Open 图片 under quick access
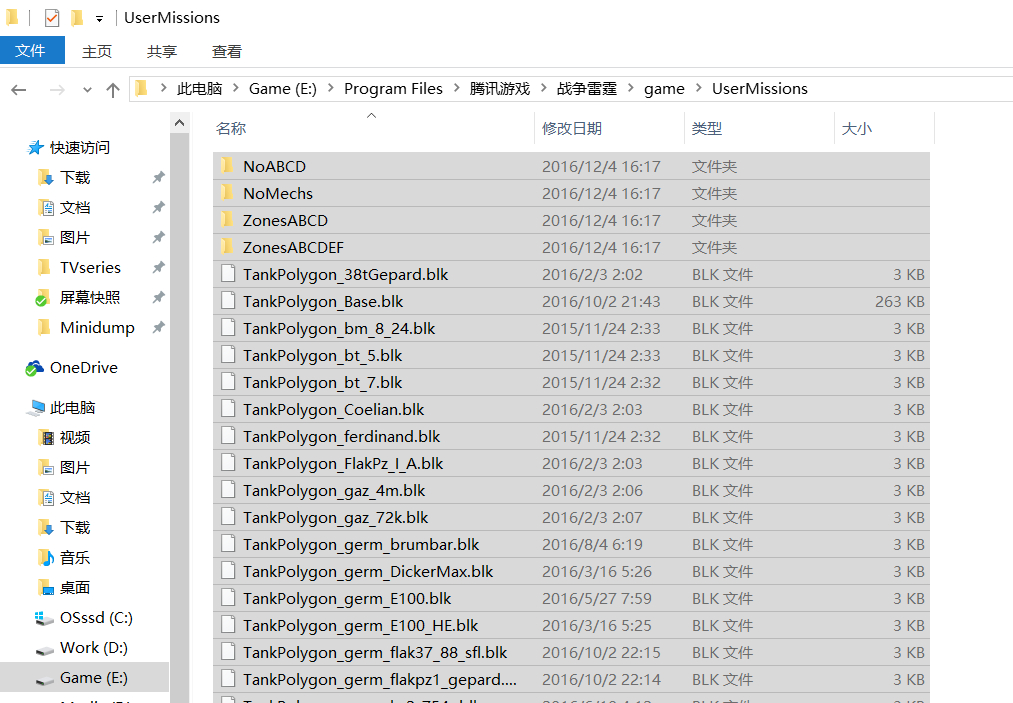This screenshot has width=1013, height=703. point(65,237)
